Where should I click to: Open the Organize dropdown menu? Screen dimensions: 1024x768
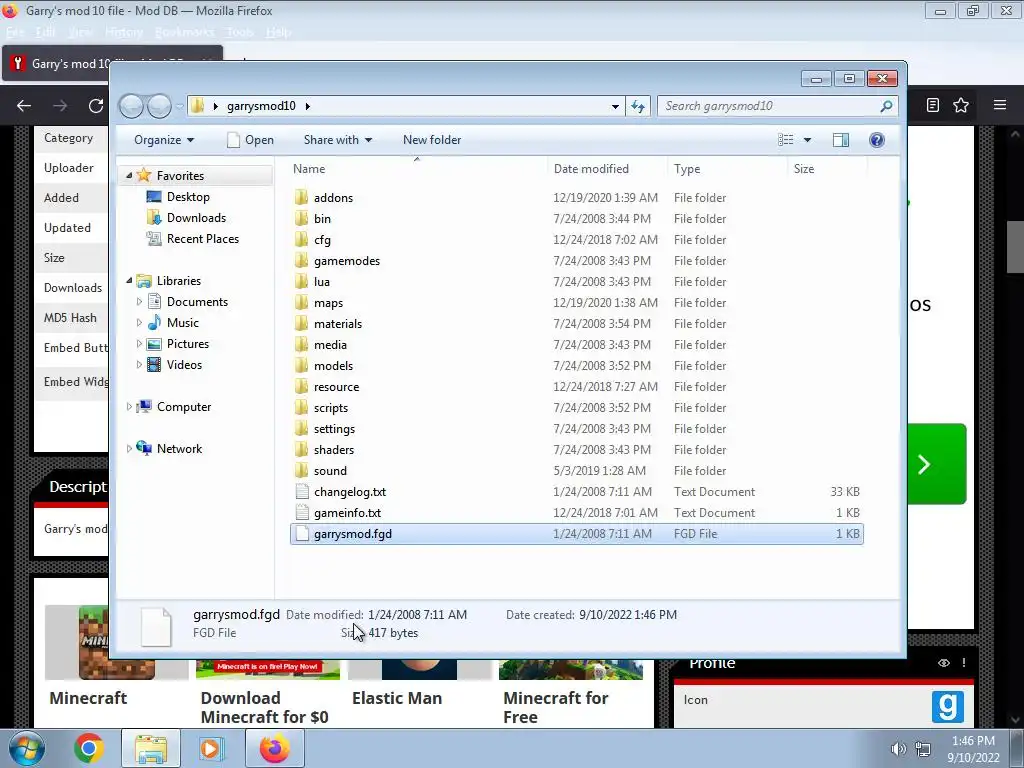click(x=164, y=140)
